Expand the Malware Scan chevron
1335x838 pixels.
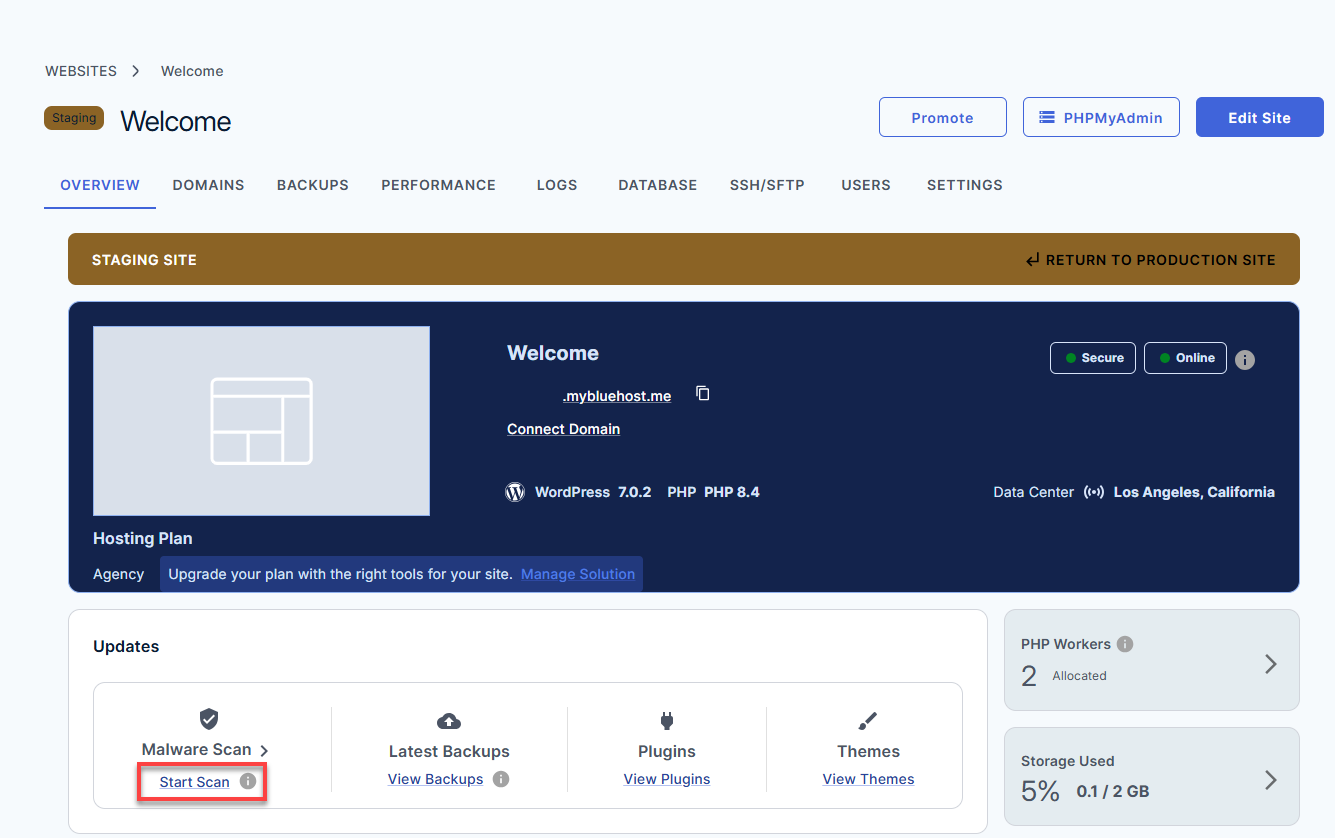[264, 751]
